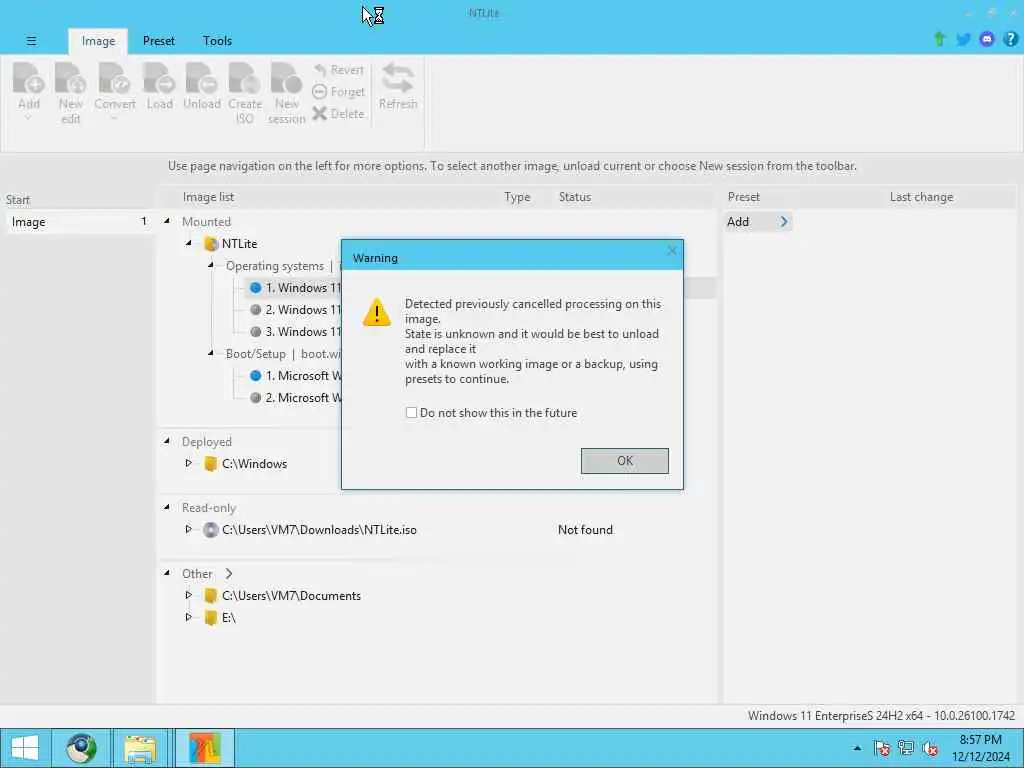Screen dimensions: 1024x768
Task: Click the Last change column header
Action: click(x=921, y=197)
